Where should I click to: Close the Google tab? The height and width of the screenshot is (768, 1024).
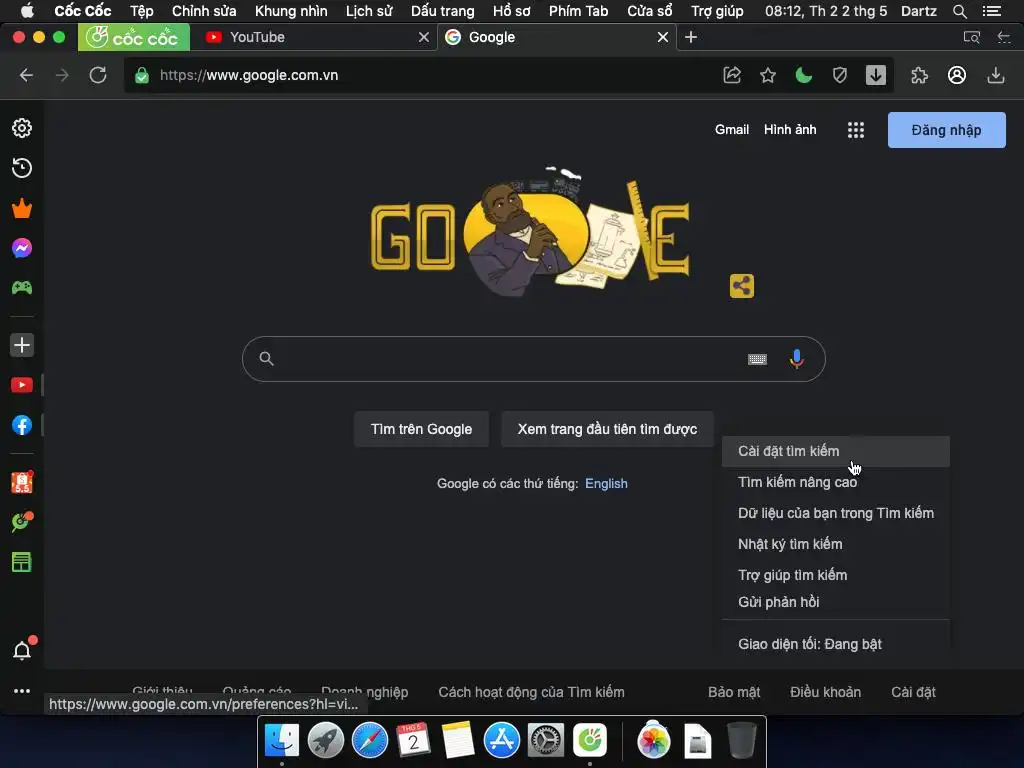click(x=663, y=37)
